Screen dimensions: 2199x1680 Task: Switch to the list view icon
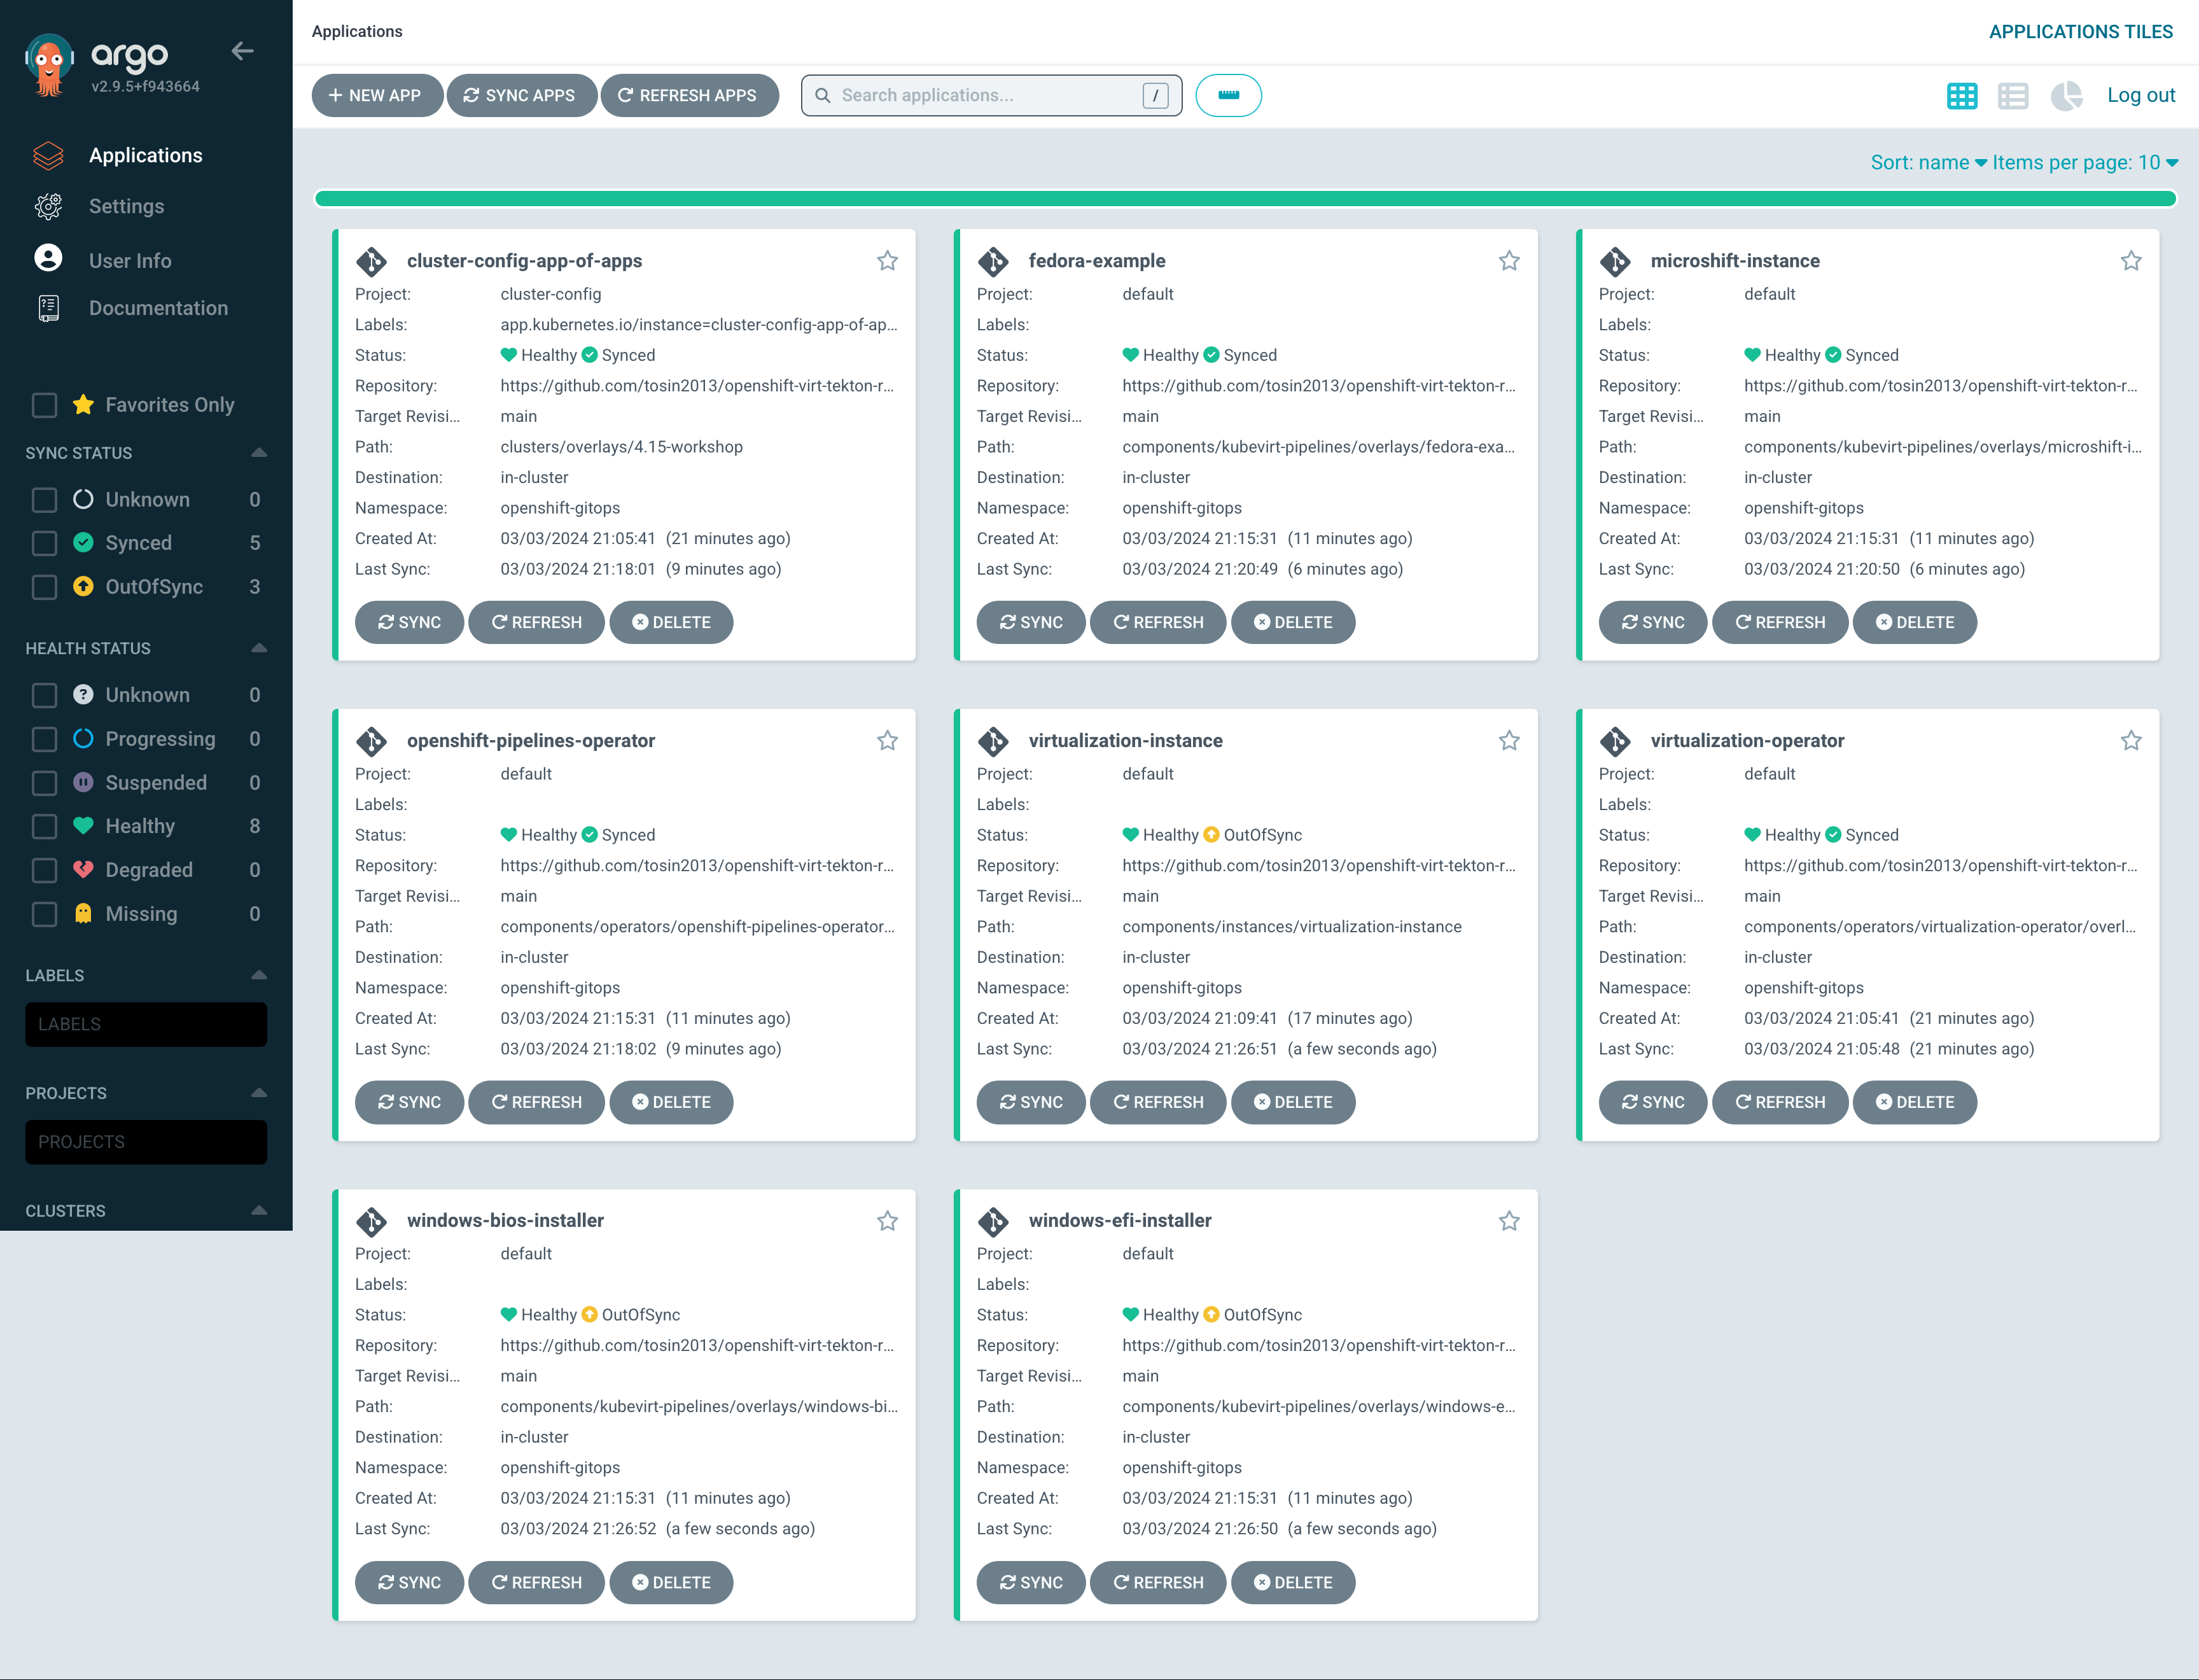click(2012, 96)
